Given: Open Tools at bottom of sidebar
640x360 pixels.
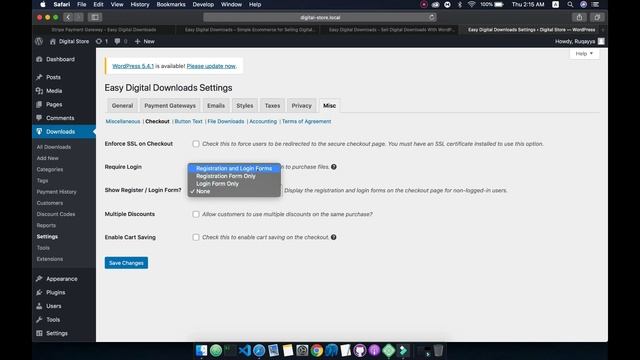Looking at the screenshot, I should (53, 320).
